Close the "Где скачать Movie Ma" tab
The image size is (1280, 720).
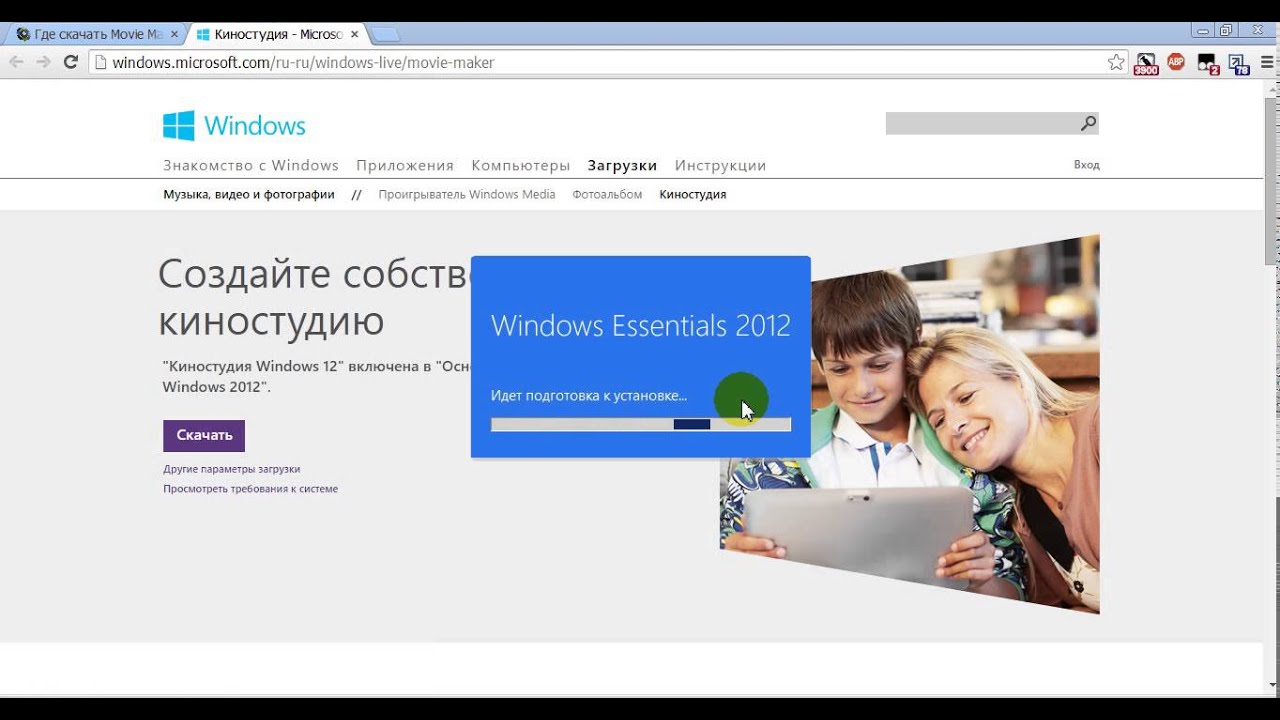click(174, 34)
